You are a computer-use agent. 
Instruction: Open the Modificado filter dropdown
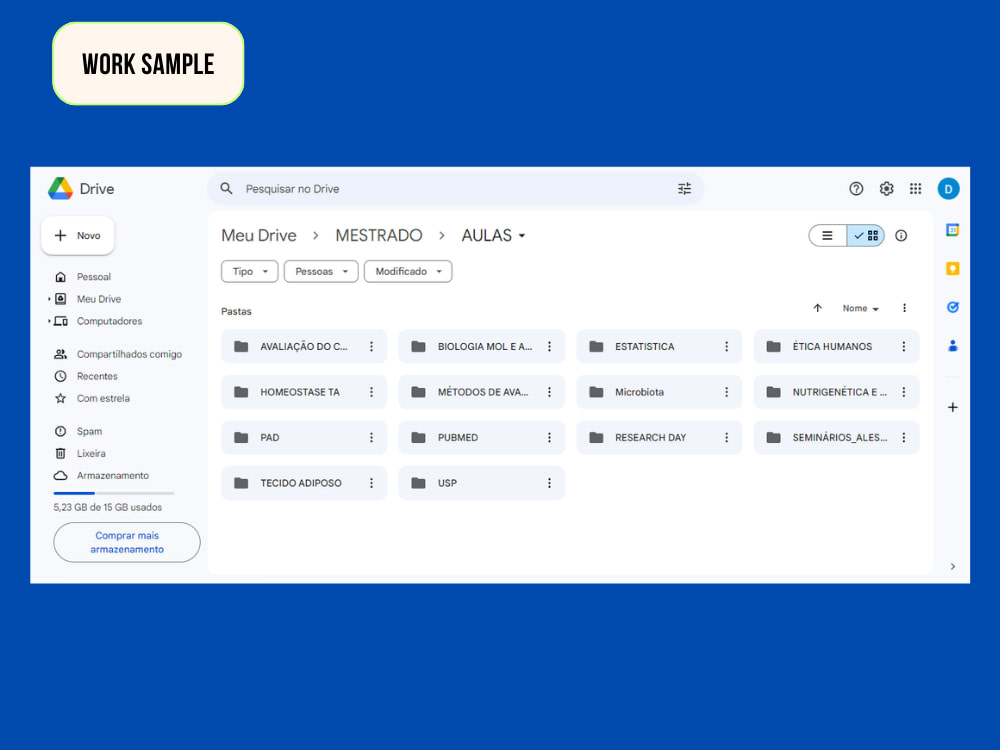[x=408, y=272]
